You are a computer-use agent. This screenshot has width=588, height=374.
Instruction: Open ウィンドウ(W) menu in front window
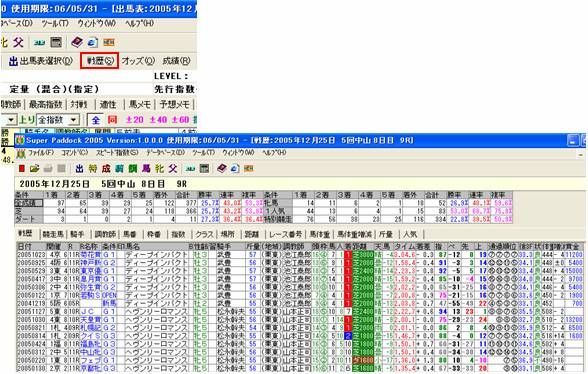coord(238,153)
